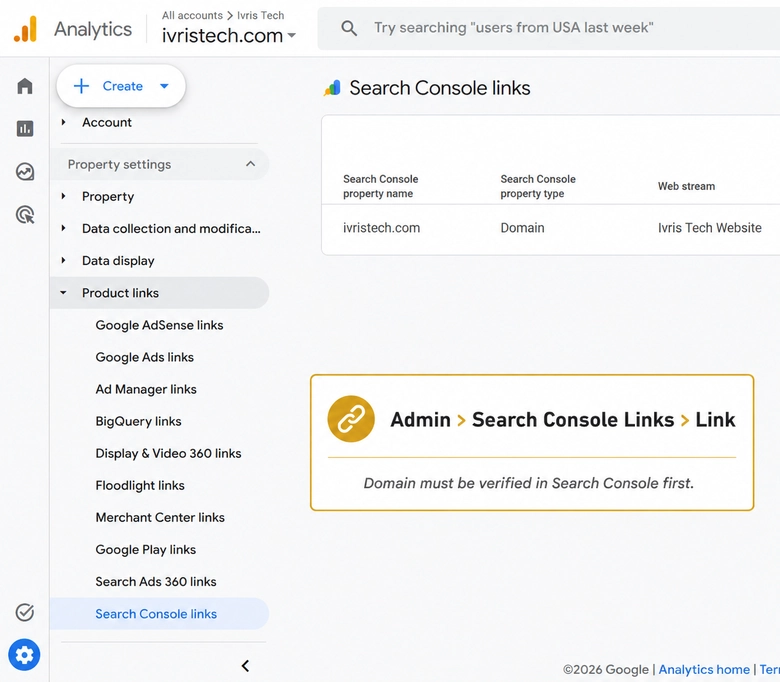This screenshot has width=780, height=682.
Task: Click Search Console property name column header
Action: [381, 186]
